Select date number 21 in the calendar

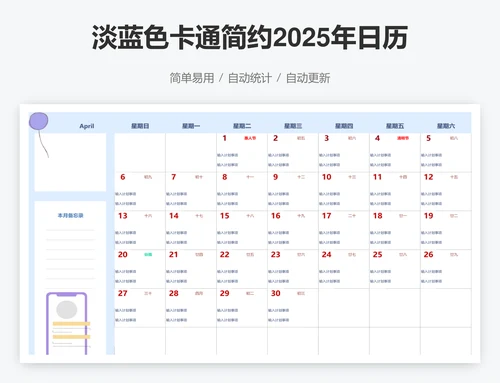coord(174,254)
